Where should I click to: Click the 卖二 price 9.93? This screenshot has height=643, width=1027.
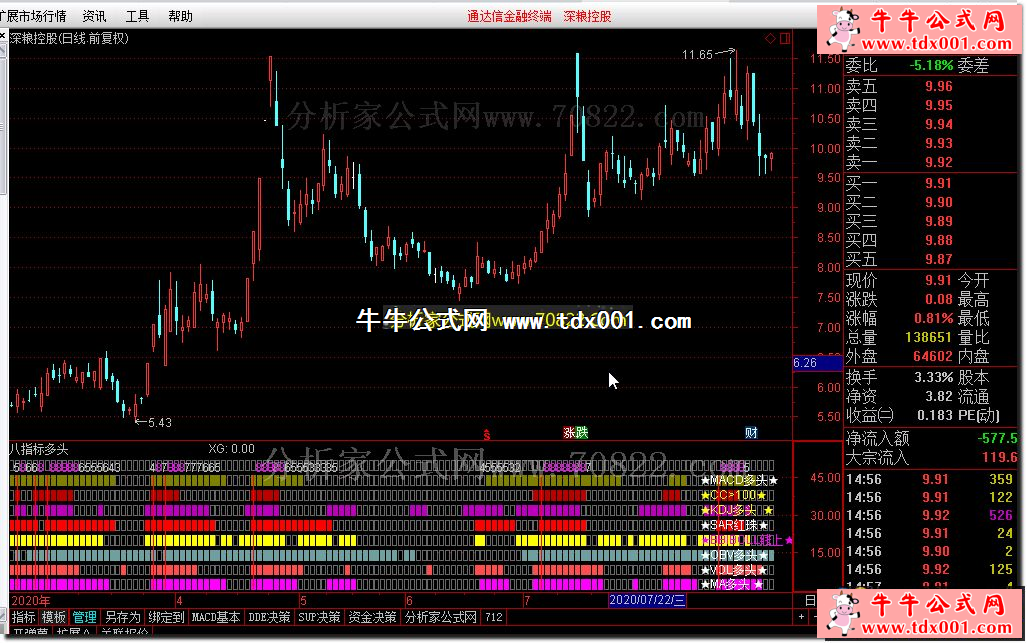pyautogui.click(x=939, y=143)
